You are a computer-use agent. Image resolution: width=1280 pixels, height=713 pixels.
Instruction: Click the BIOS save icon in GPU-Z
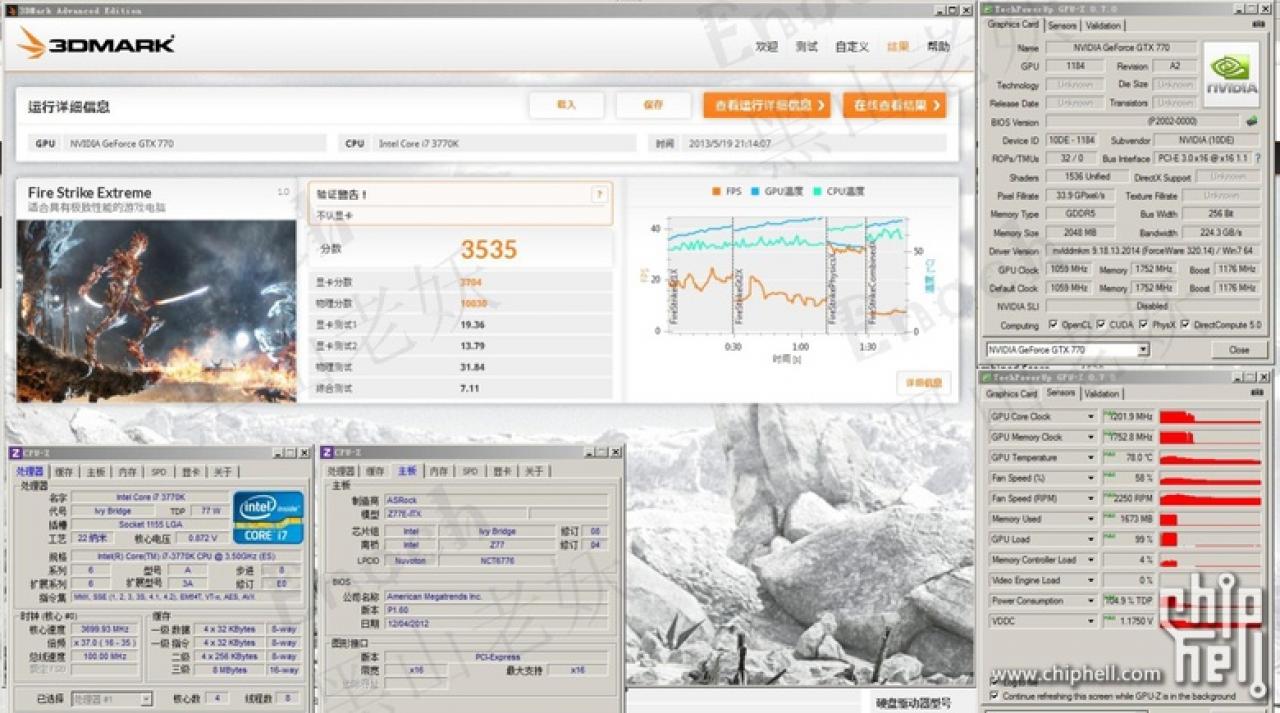[1252, 121]
